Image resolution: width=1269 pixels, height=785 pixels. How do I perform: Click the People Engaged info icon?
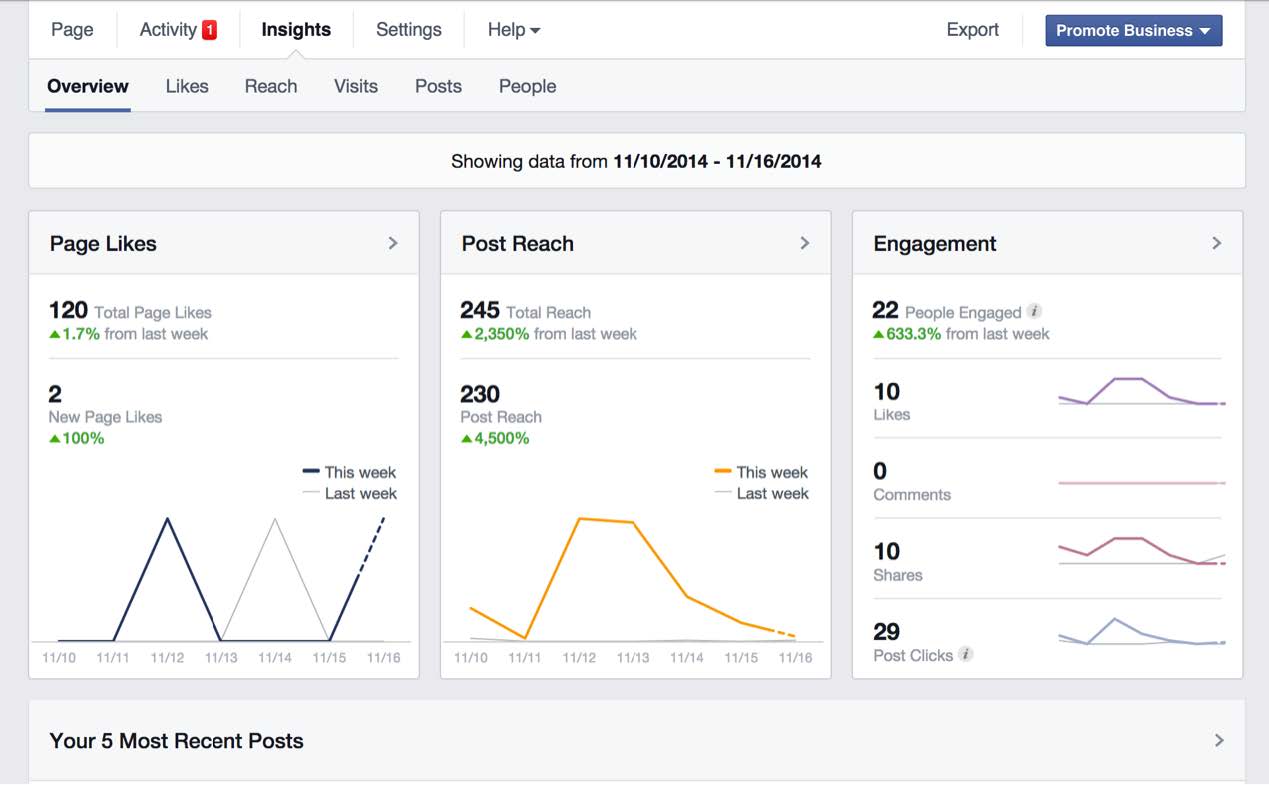point(1035,311)
